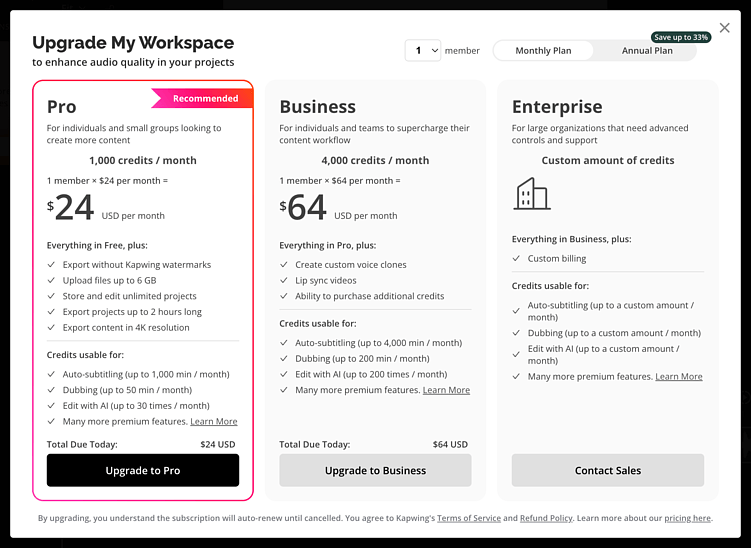Click checkmark beside Dubbing up to 200 min

(x=284, y=359)
